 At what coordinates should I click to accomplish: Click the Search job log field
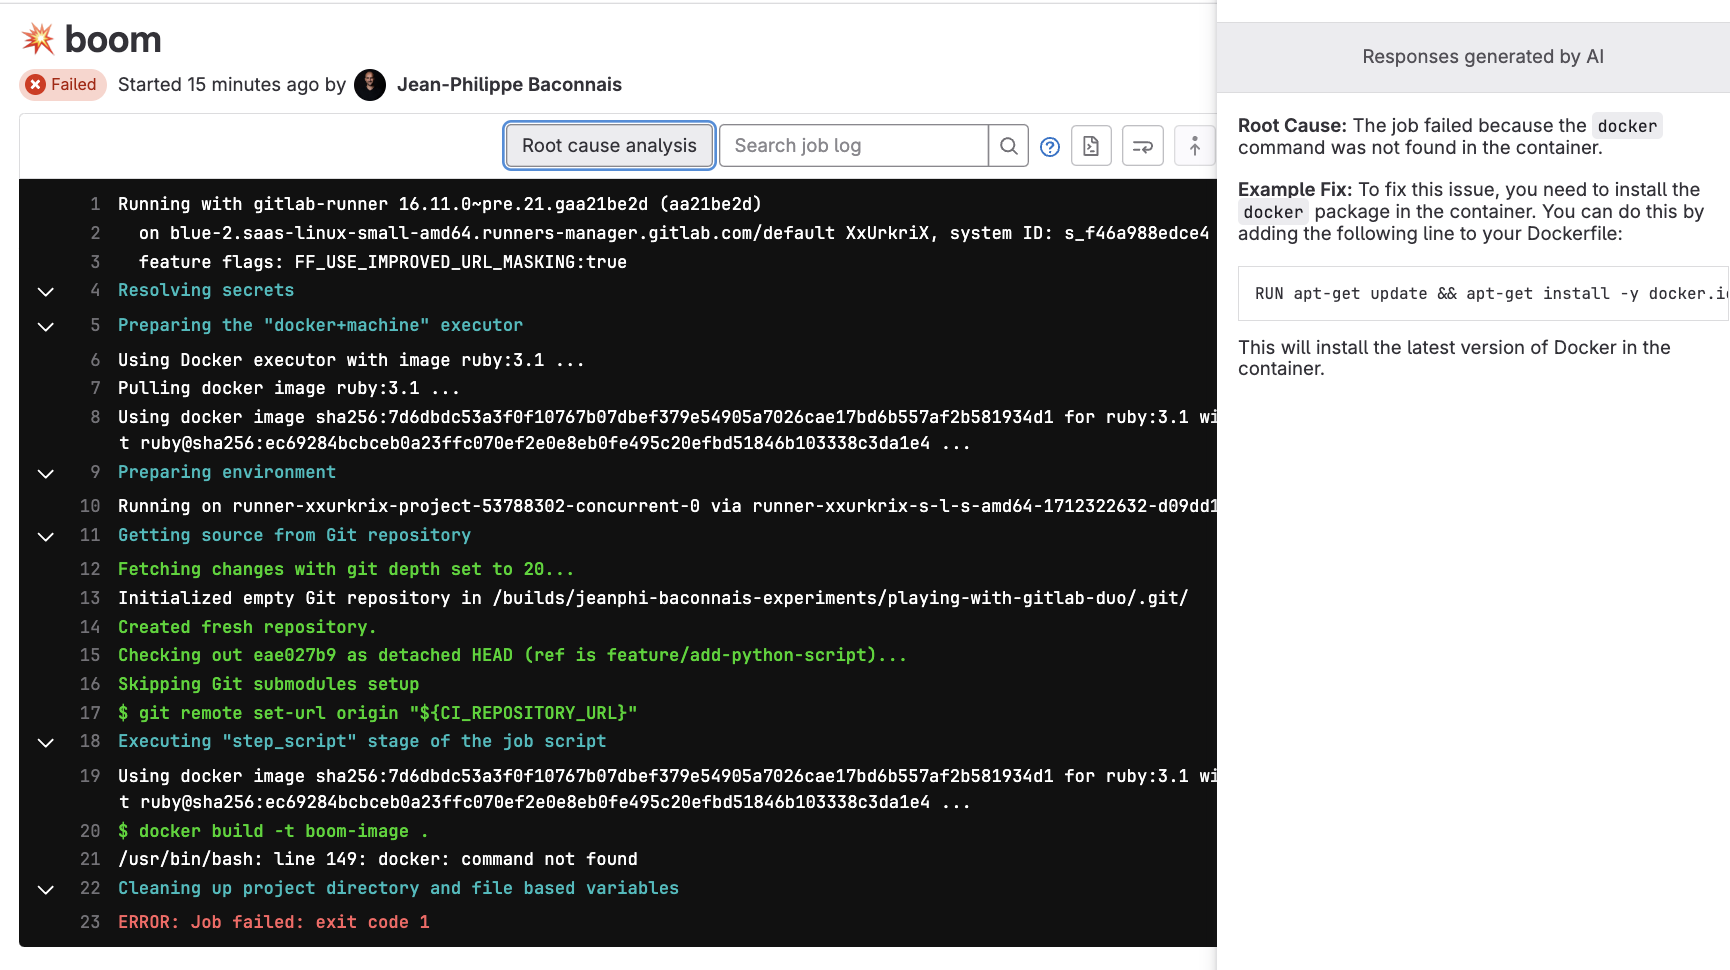853,146
